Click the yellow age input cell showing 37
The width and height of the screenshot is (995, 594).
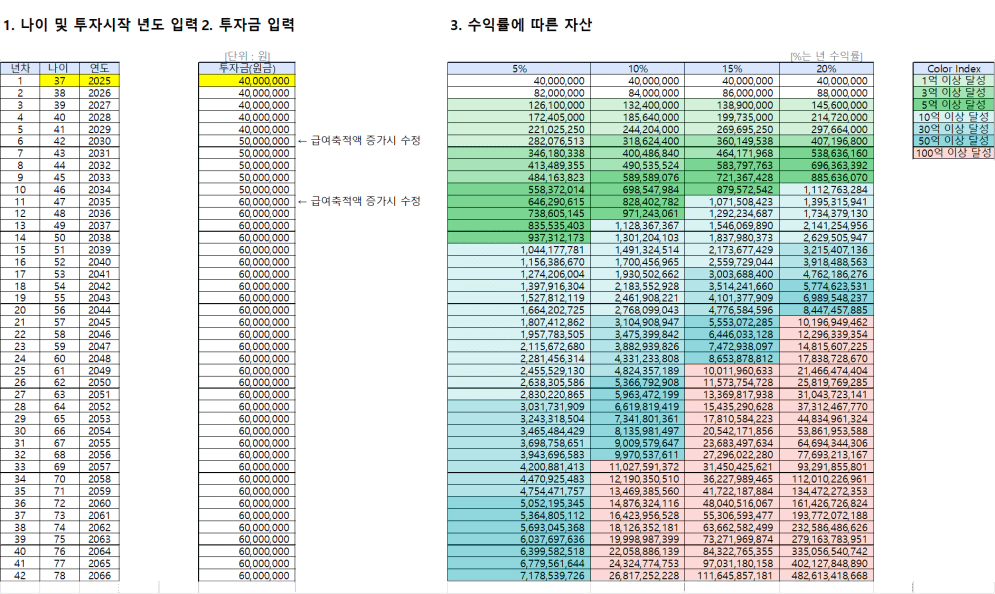click(60, 81)
